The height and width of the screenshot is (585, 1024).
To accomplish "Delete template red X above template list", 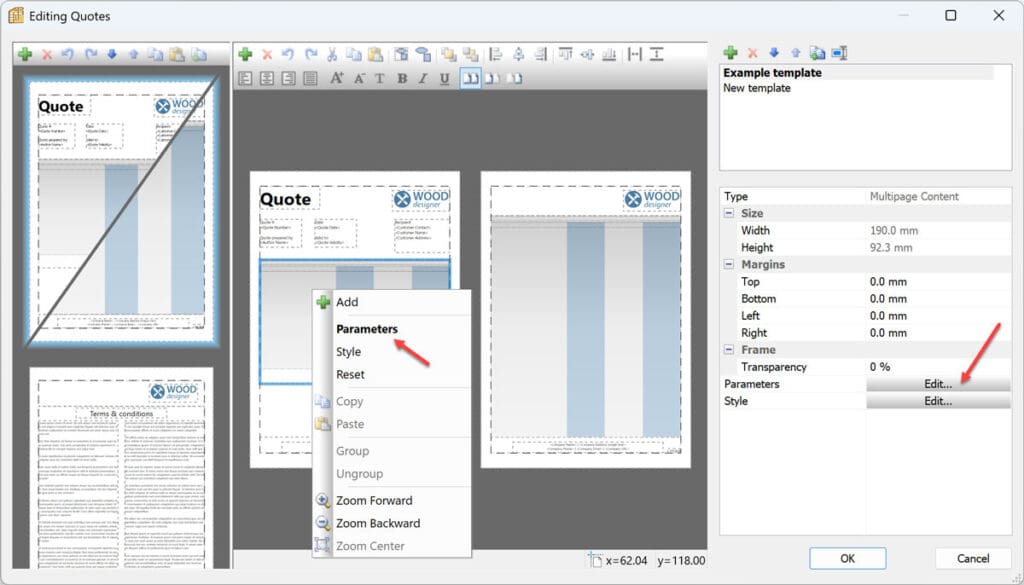I will click(752, 52).
